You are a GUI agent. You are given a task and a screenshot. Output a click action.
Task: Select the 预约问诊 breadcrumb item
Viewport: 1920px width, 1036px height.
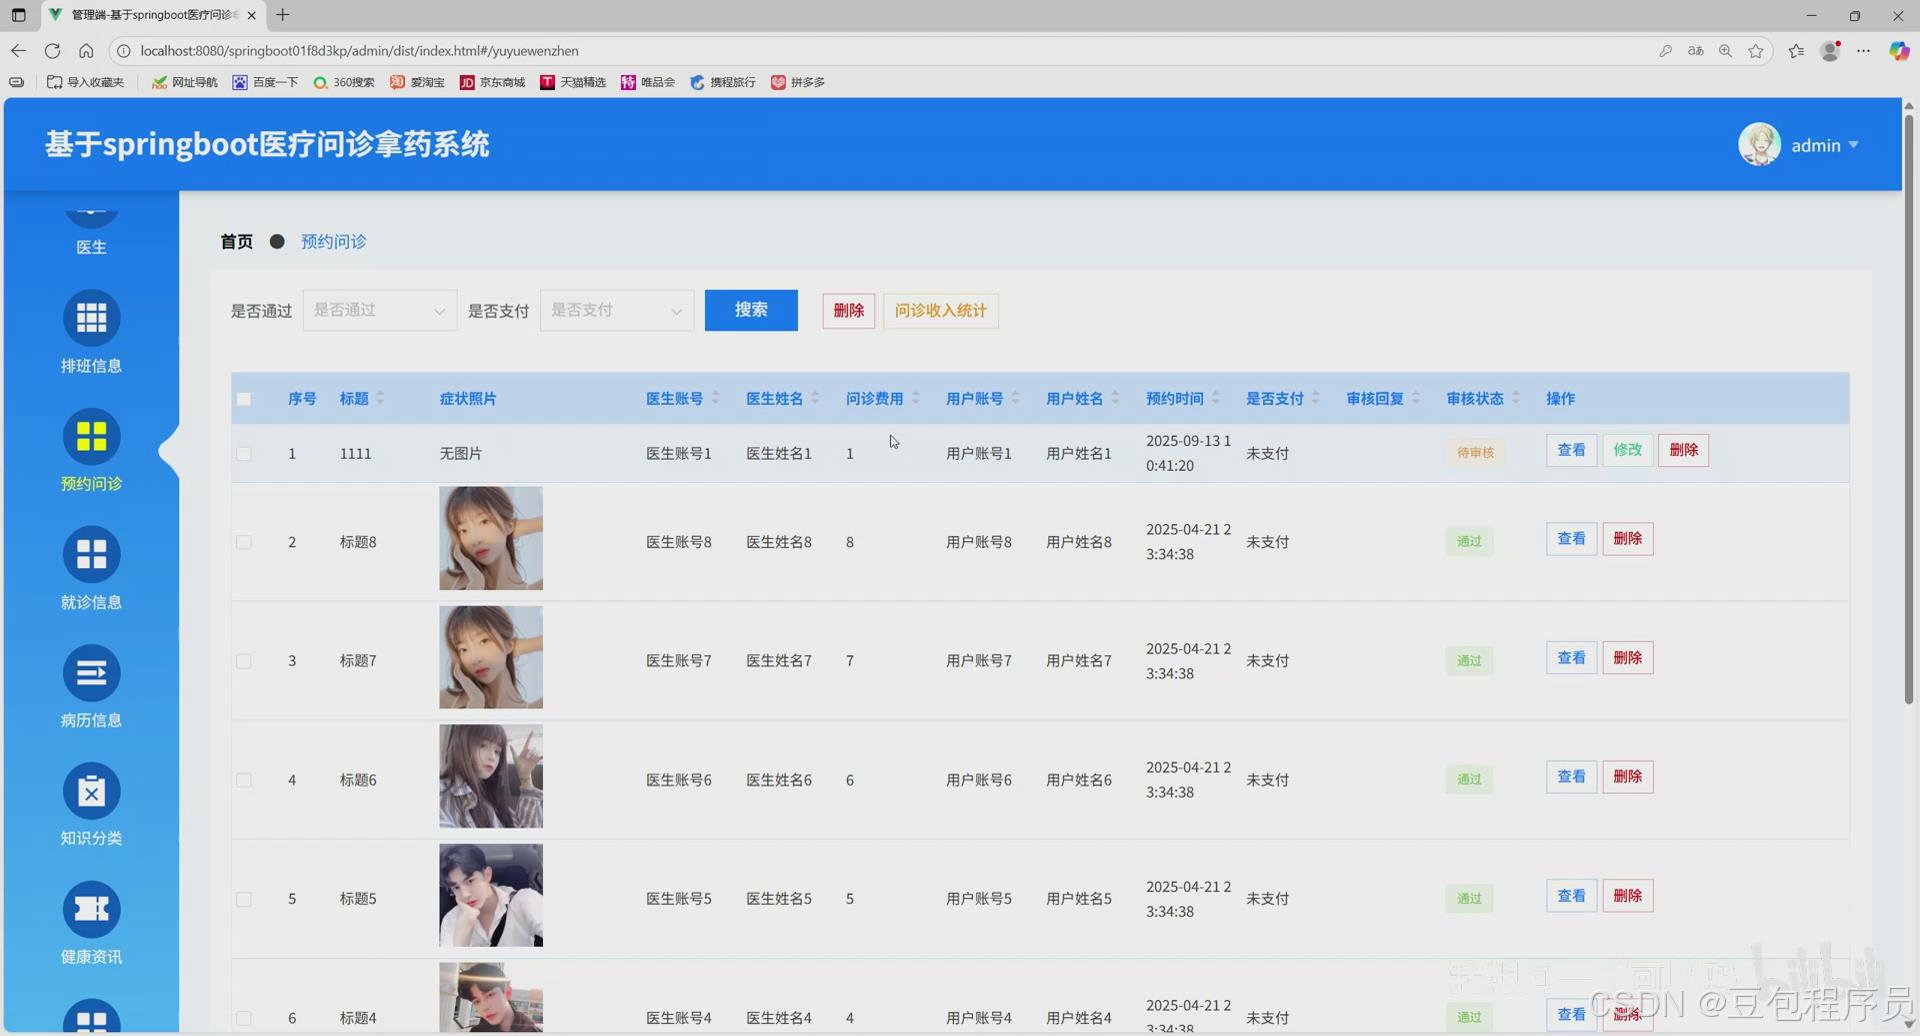point(333,241)
